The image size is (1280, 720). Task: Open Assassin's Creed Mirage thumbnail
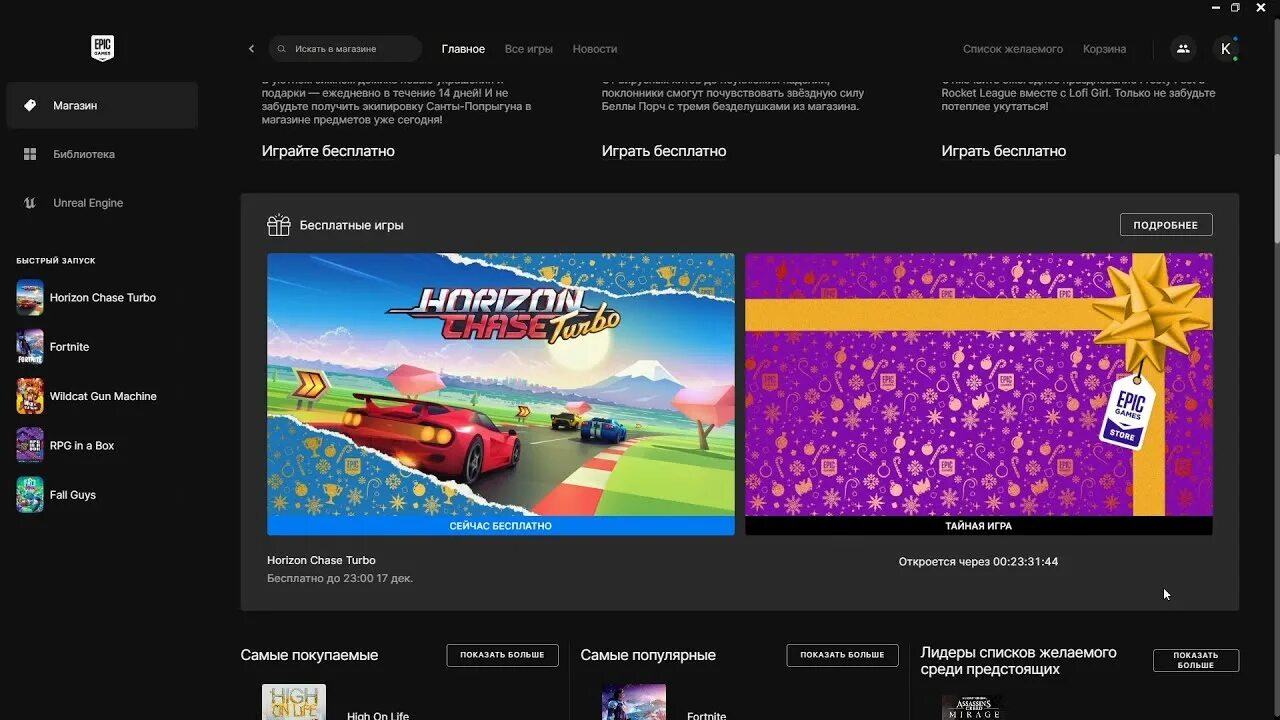point(974,707)
